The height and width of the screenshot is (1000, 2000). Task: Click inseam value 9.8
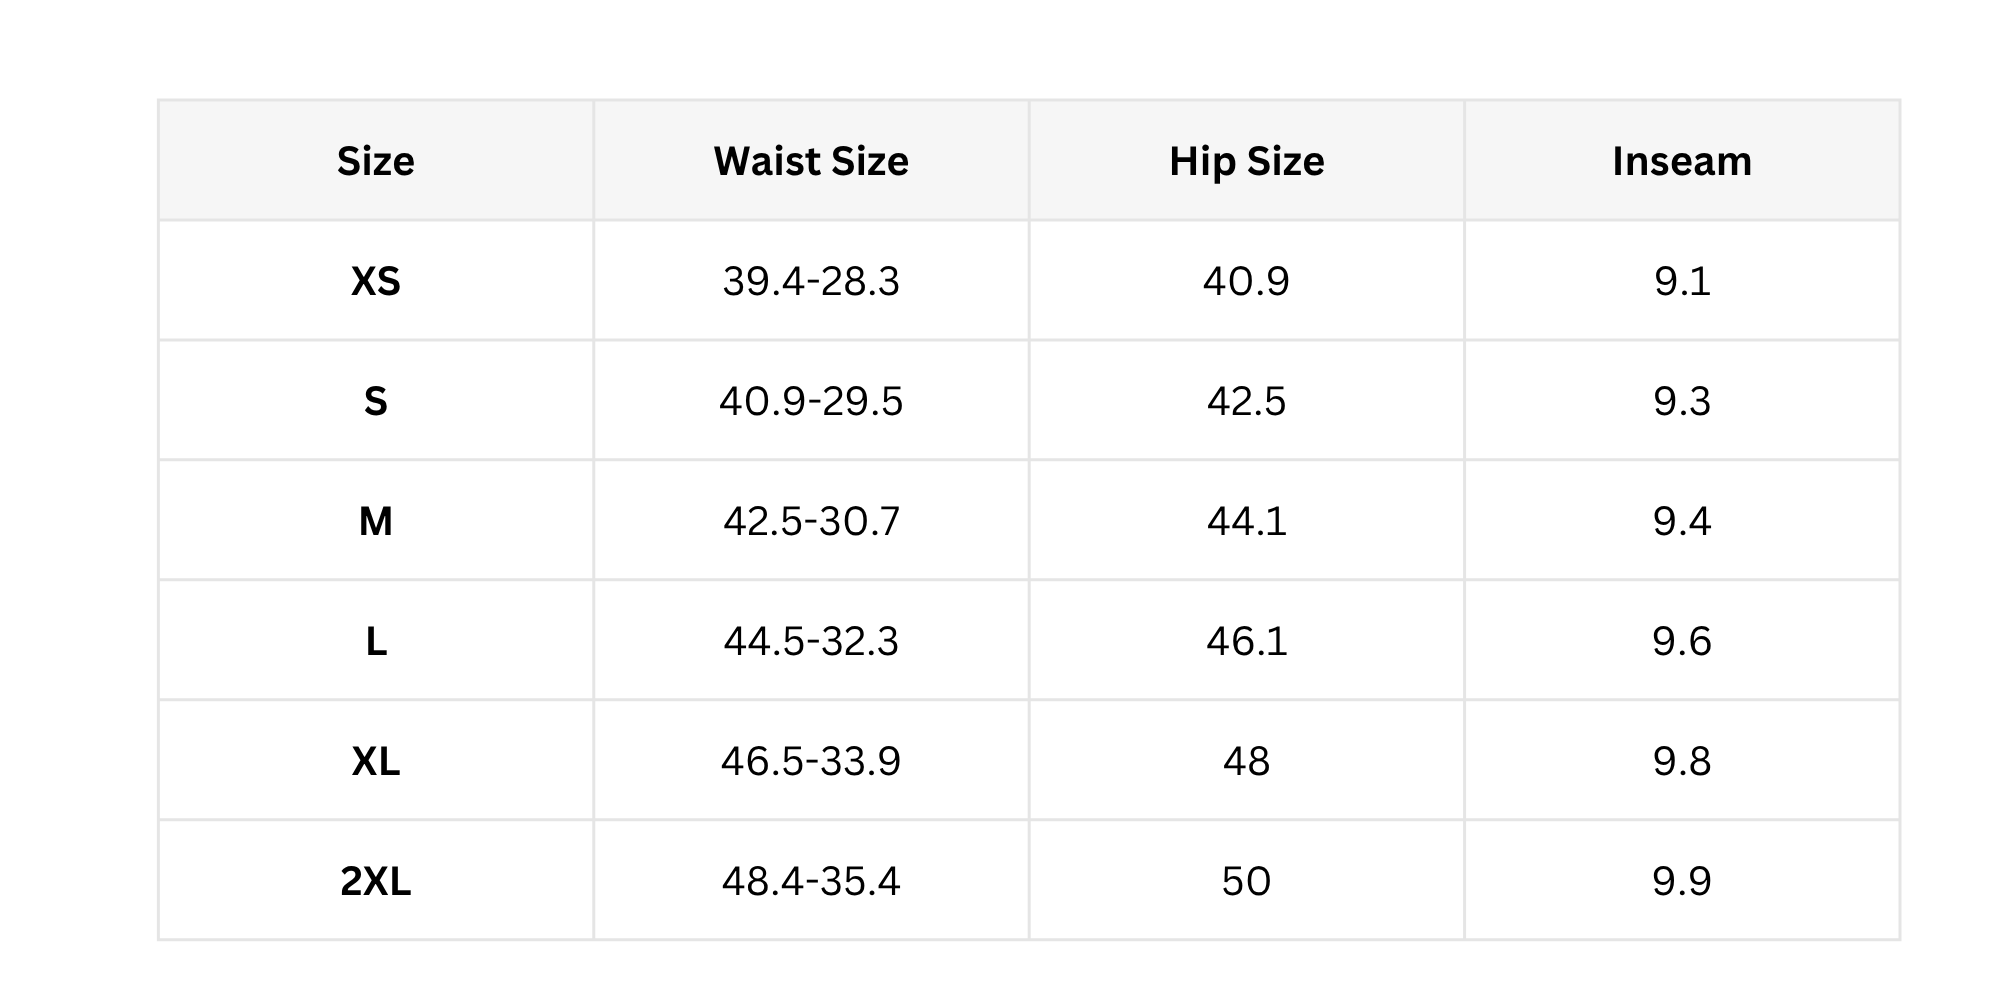pos(1682,761)
